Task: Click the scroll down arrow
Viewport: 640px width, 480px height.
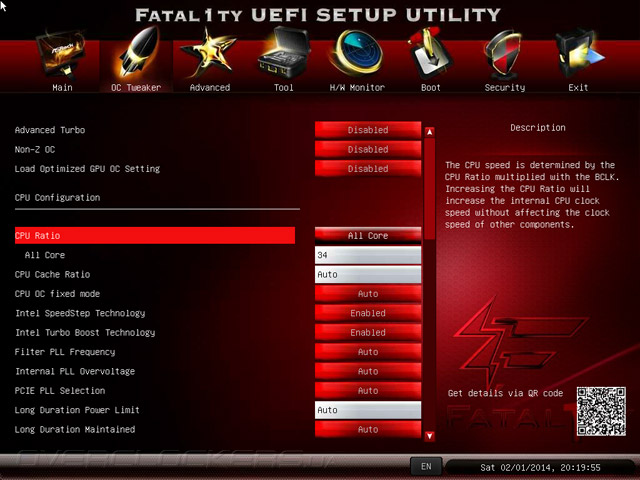Action: (429, 436)
